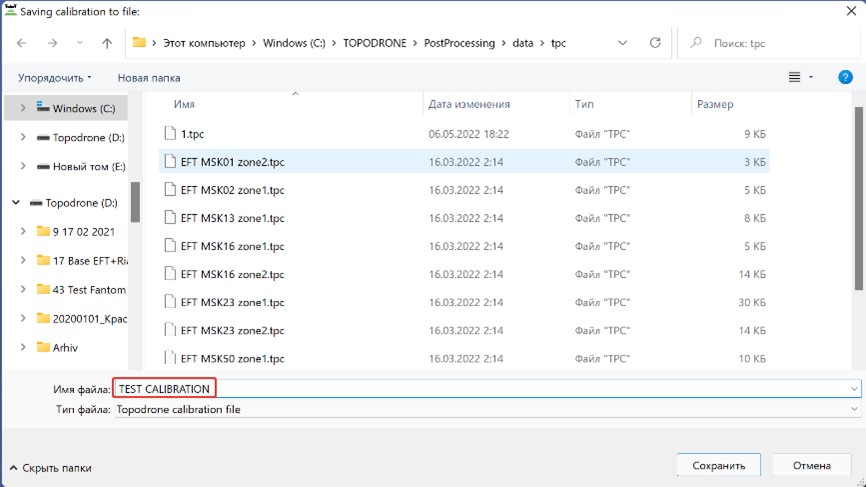Open view options dropdown arrow

811,77
